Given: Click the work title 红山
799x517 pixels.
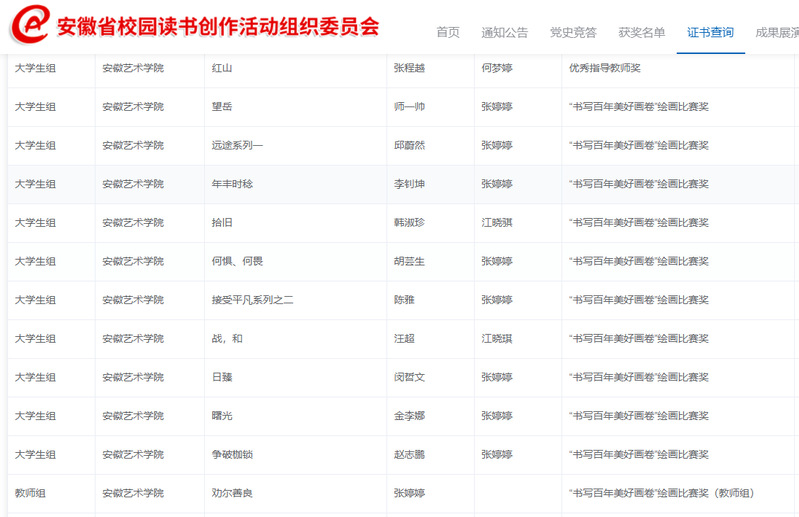Looking at the screenshot, I should click(222, 69).
